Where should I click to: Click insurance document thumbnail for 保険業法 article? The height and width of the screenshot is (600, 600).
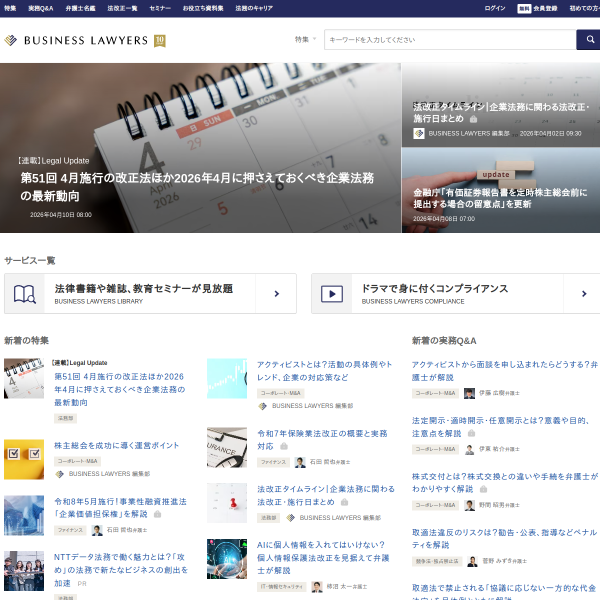tap(227, 447)
